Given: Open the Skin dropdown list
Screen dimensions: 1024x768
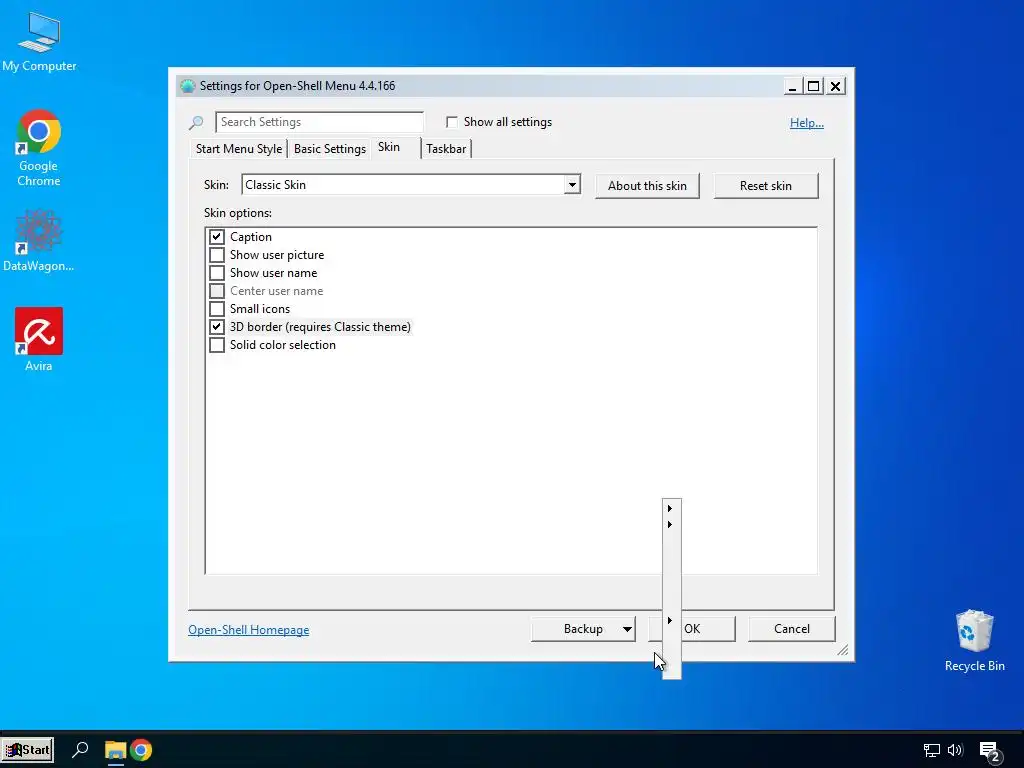Looking at the screenshot, I should 572,185.
